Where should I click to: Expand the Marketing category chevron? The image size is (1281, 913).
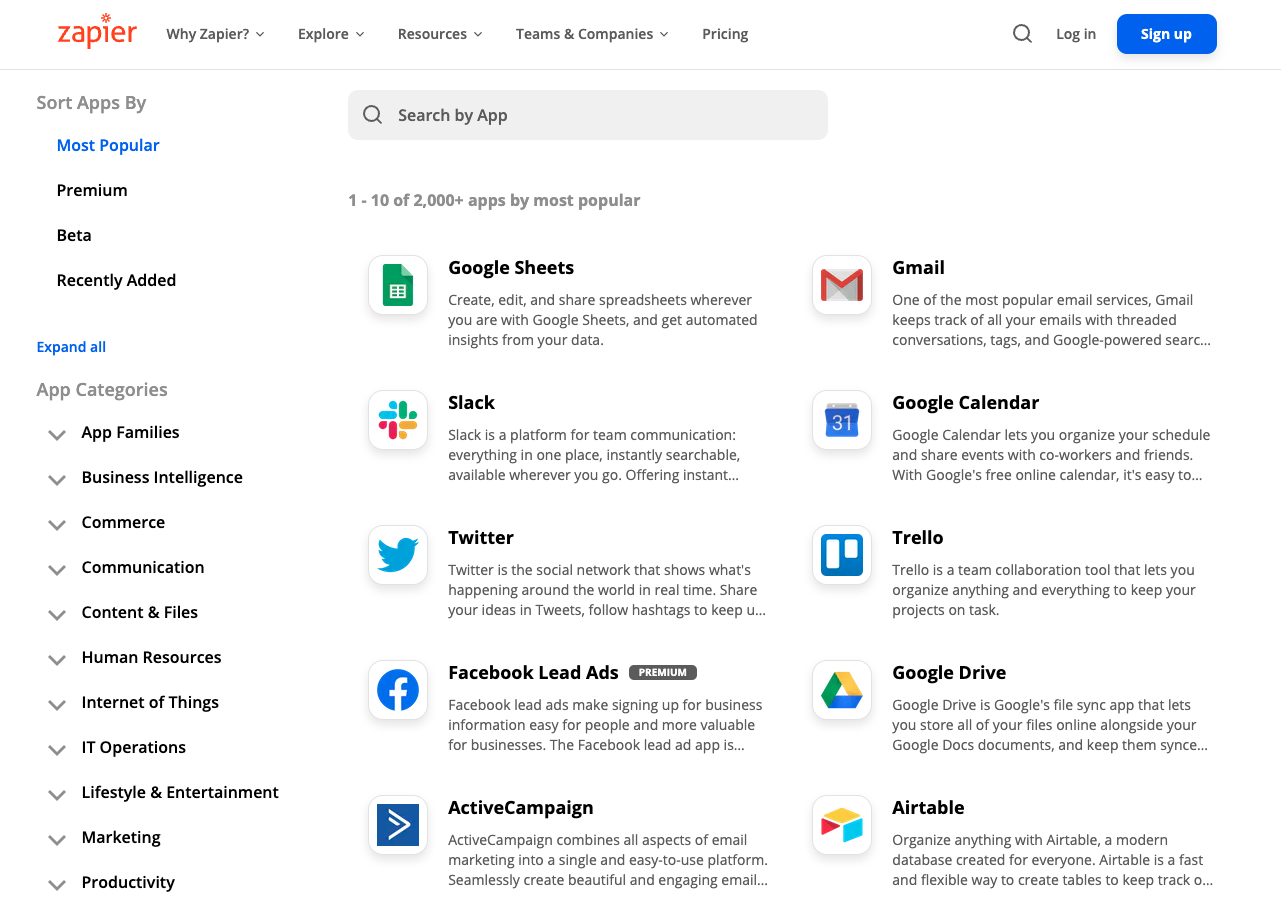pyautogui.click(x=57, y=839)
